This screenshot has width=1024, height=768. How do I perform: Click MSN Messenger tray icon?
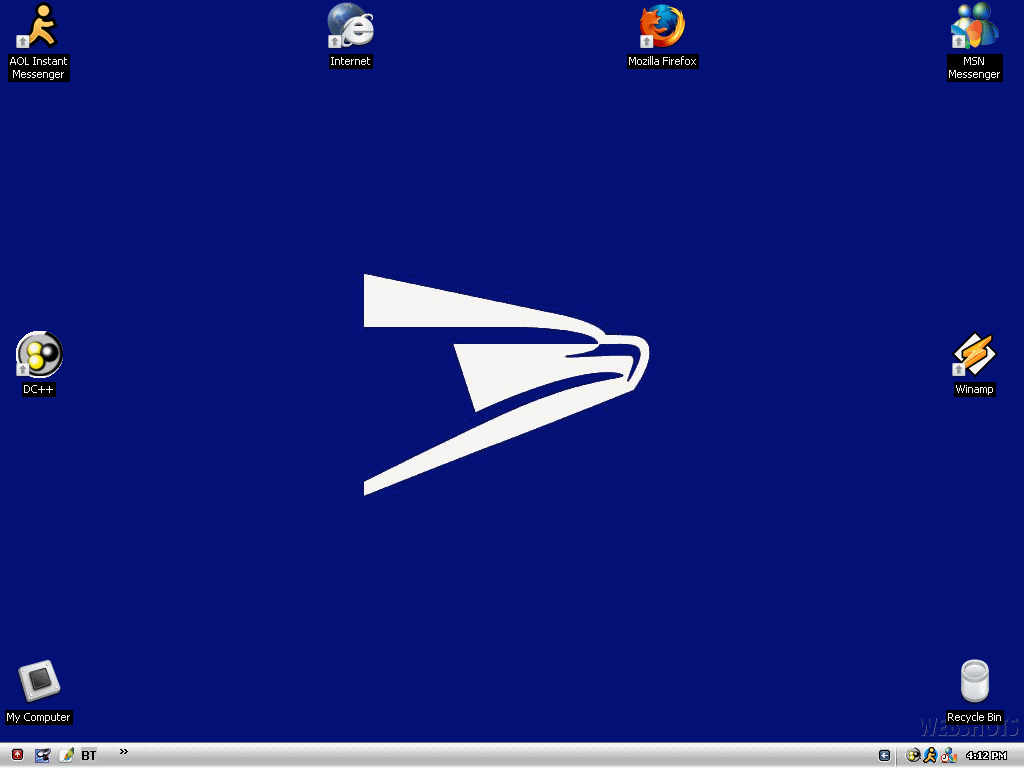click(x=948, y=755)
